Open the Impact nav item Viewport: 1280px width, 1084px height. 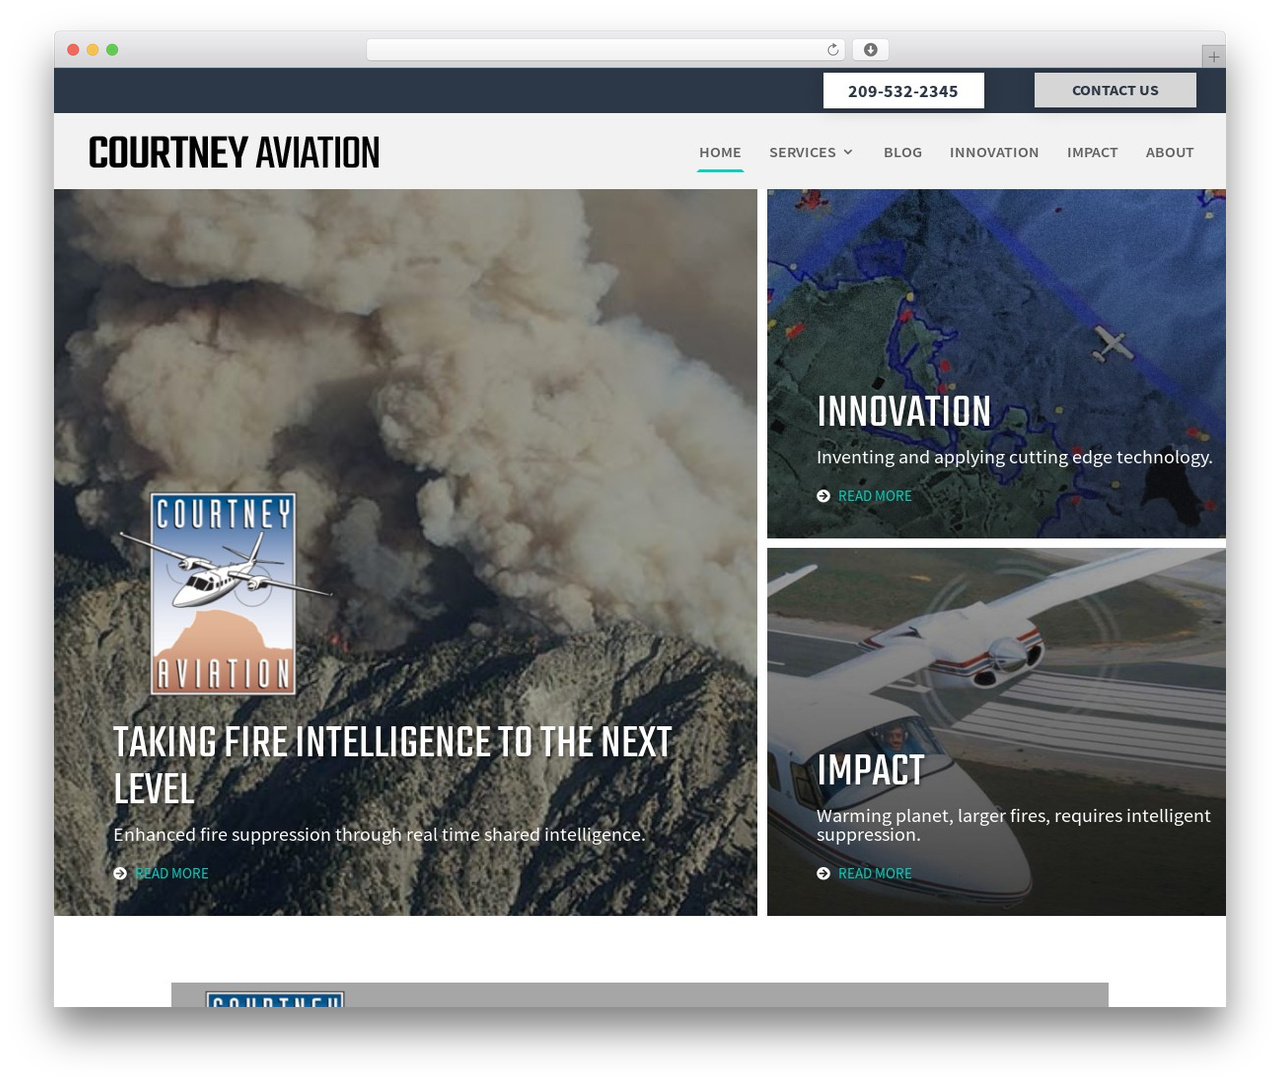pyautogui.click(x=1092, y=152)
